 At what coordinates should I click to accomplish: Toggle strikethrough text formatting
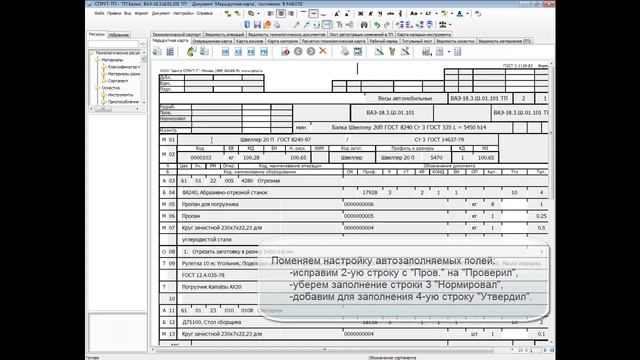pyautogui.click(x=390, y=13)
